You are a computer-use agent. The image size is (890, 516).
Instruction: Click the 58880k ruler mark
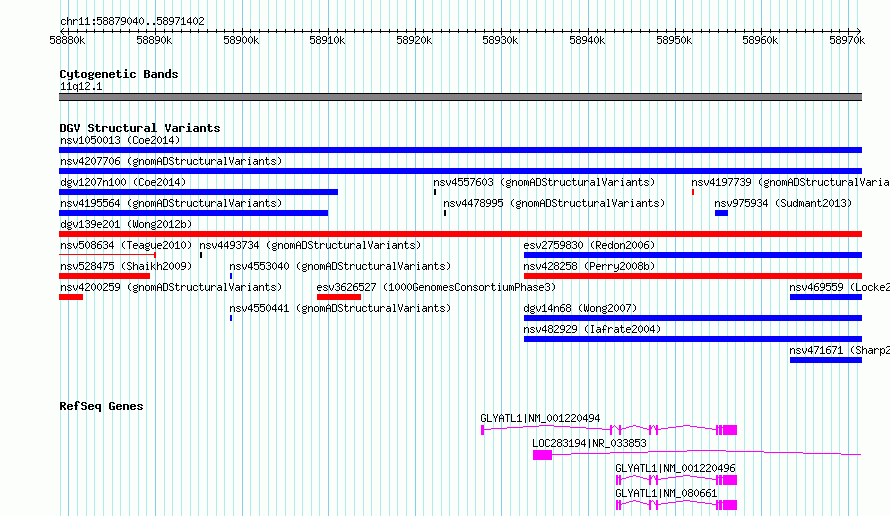tap(67, 40)
